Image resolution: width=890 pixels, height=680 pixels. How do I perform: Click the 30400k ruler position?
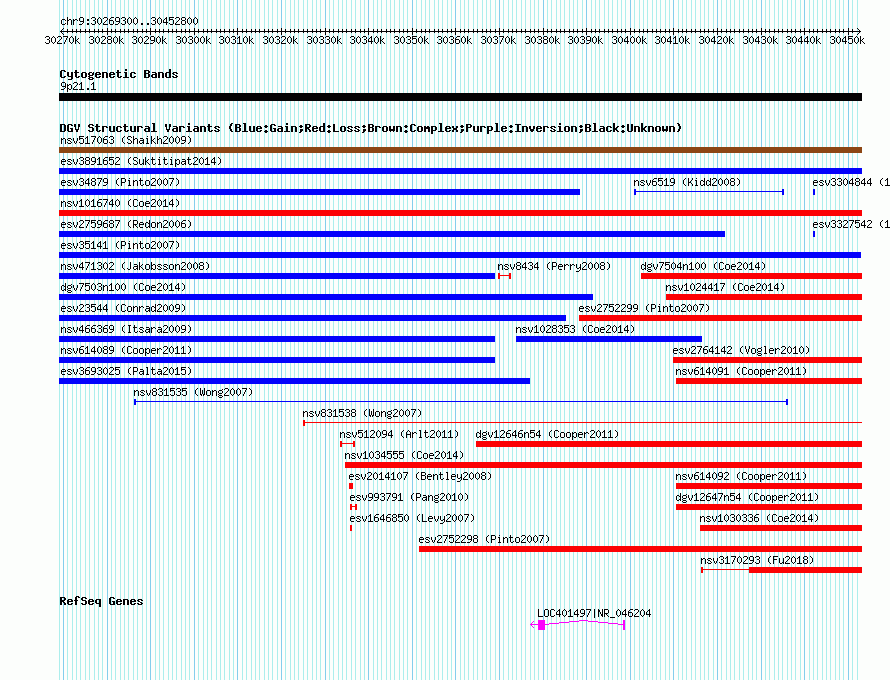click(x=629, y=40)
